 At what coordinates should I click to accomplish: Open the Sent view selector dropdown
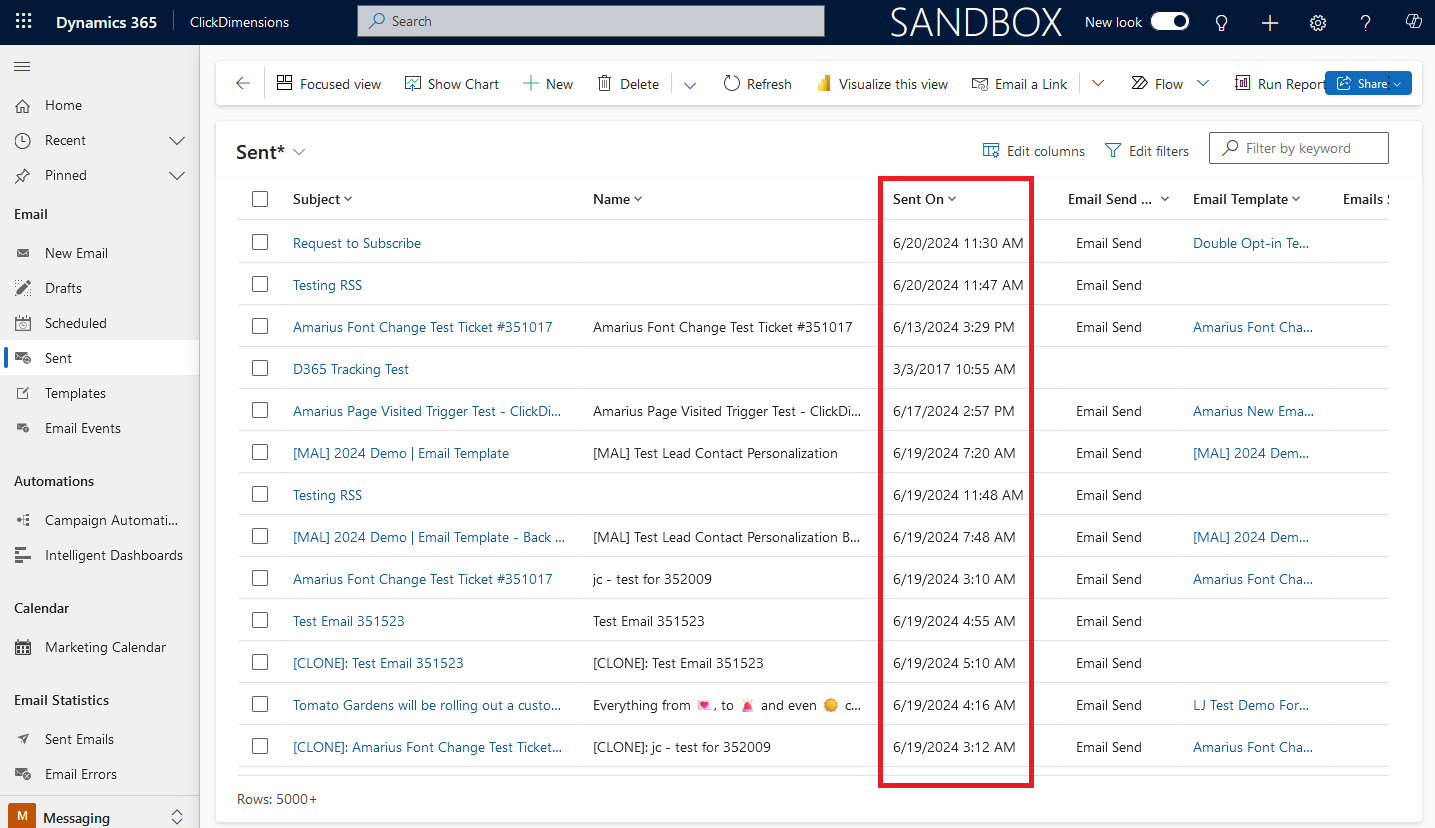click(x=298, y=152)
